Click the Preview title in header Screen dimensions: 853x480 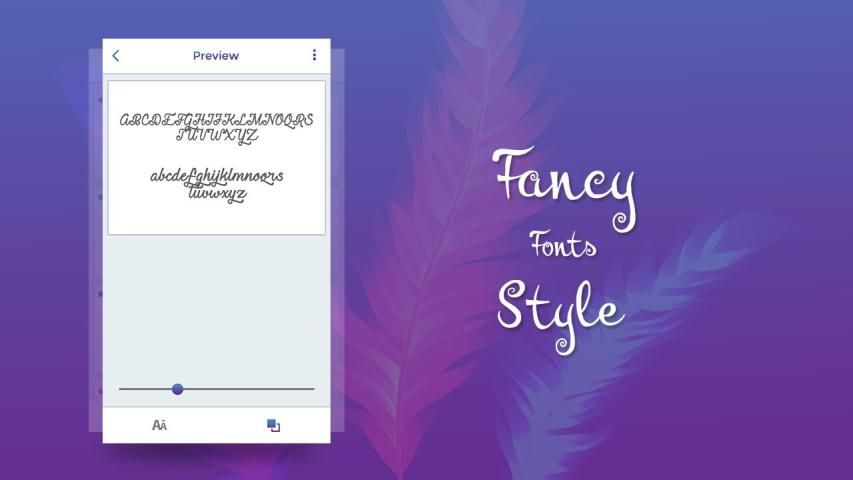pyautogui.click(x=216, y=56)
